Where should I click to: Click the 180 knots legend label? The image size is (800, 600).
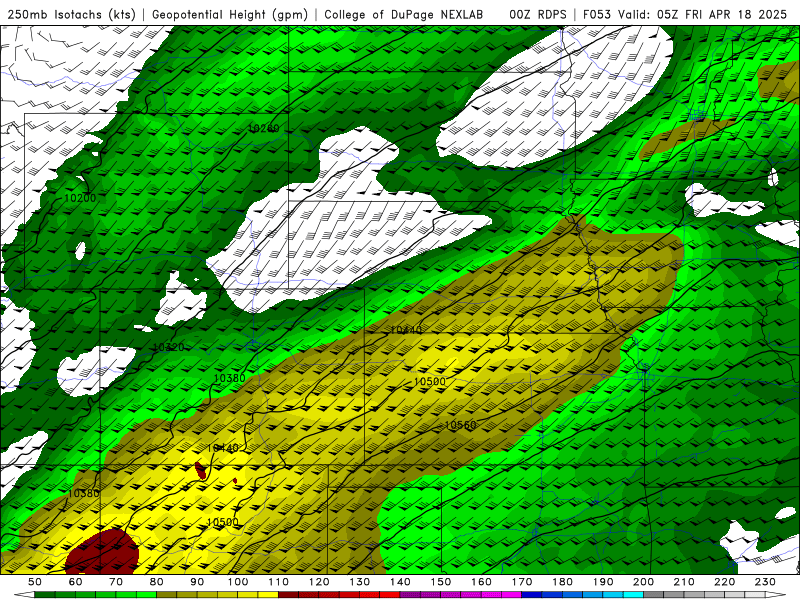tap(562, 582)
